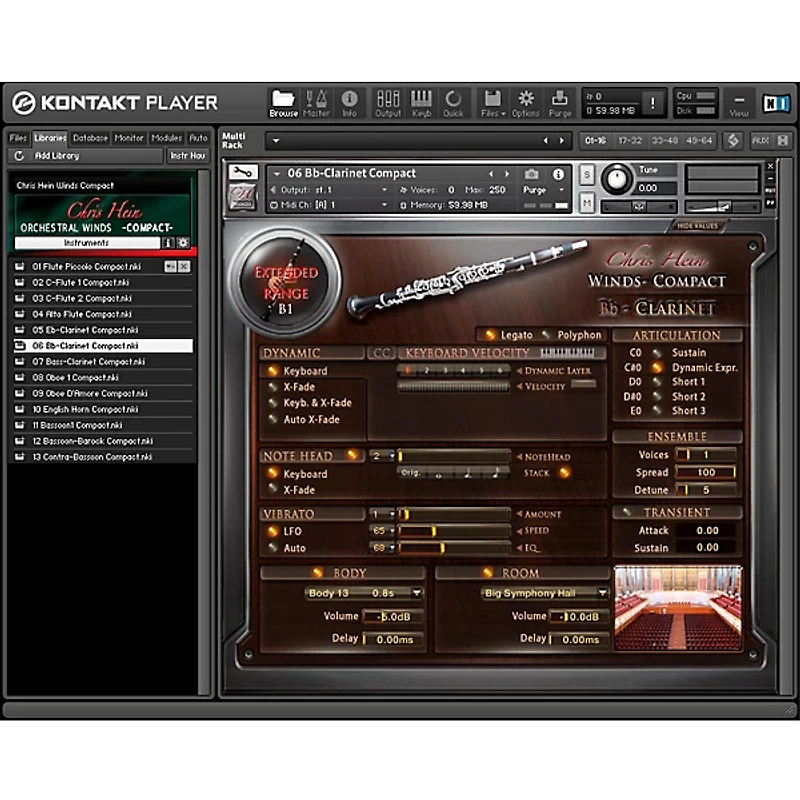The image size is (800, 800).
Task: Click the rack resize icon beside AUX
Action: (783, 141)
